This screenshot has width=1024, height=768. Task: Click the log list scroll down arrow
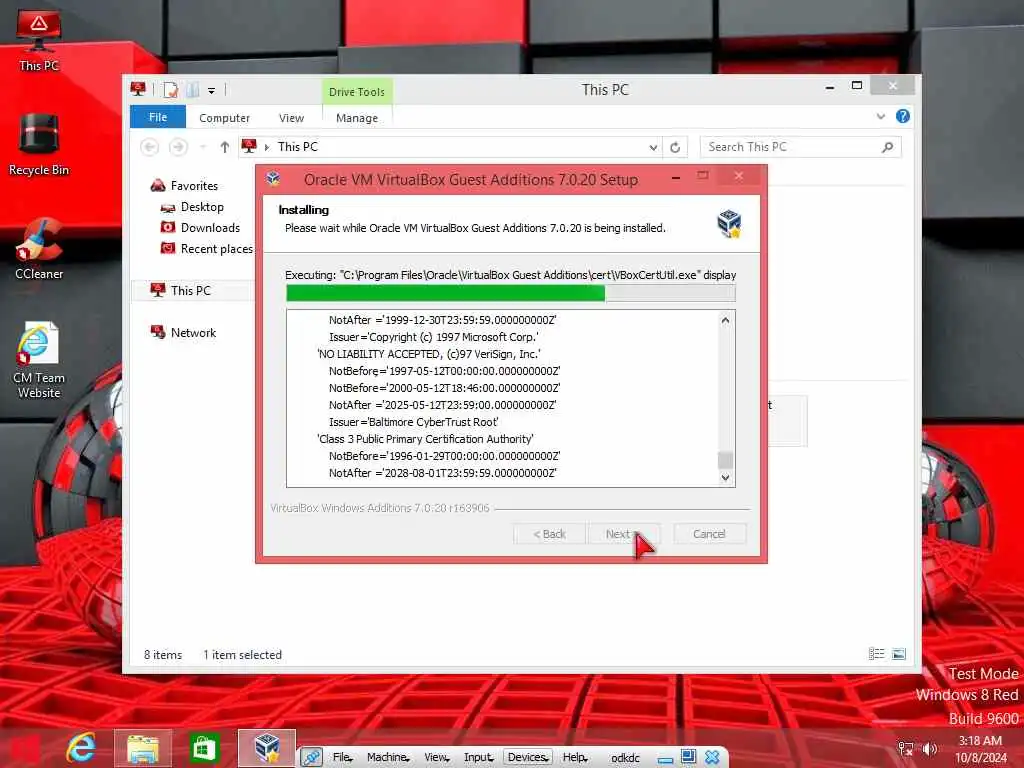pyautogui.click(x=725, y=477)
